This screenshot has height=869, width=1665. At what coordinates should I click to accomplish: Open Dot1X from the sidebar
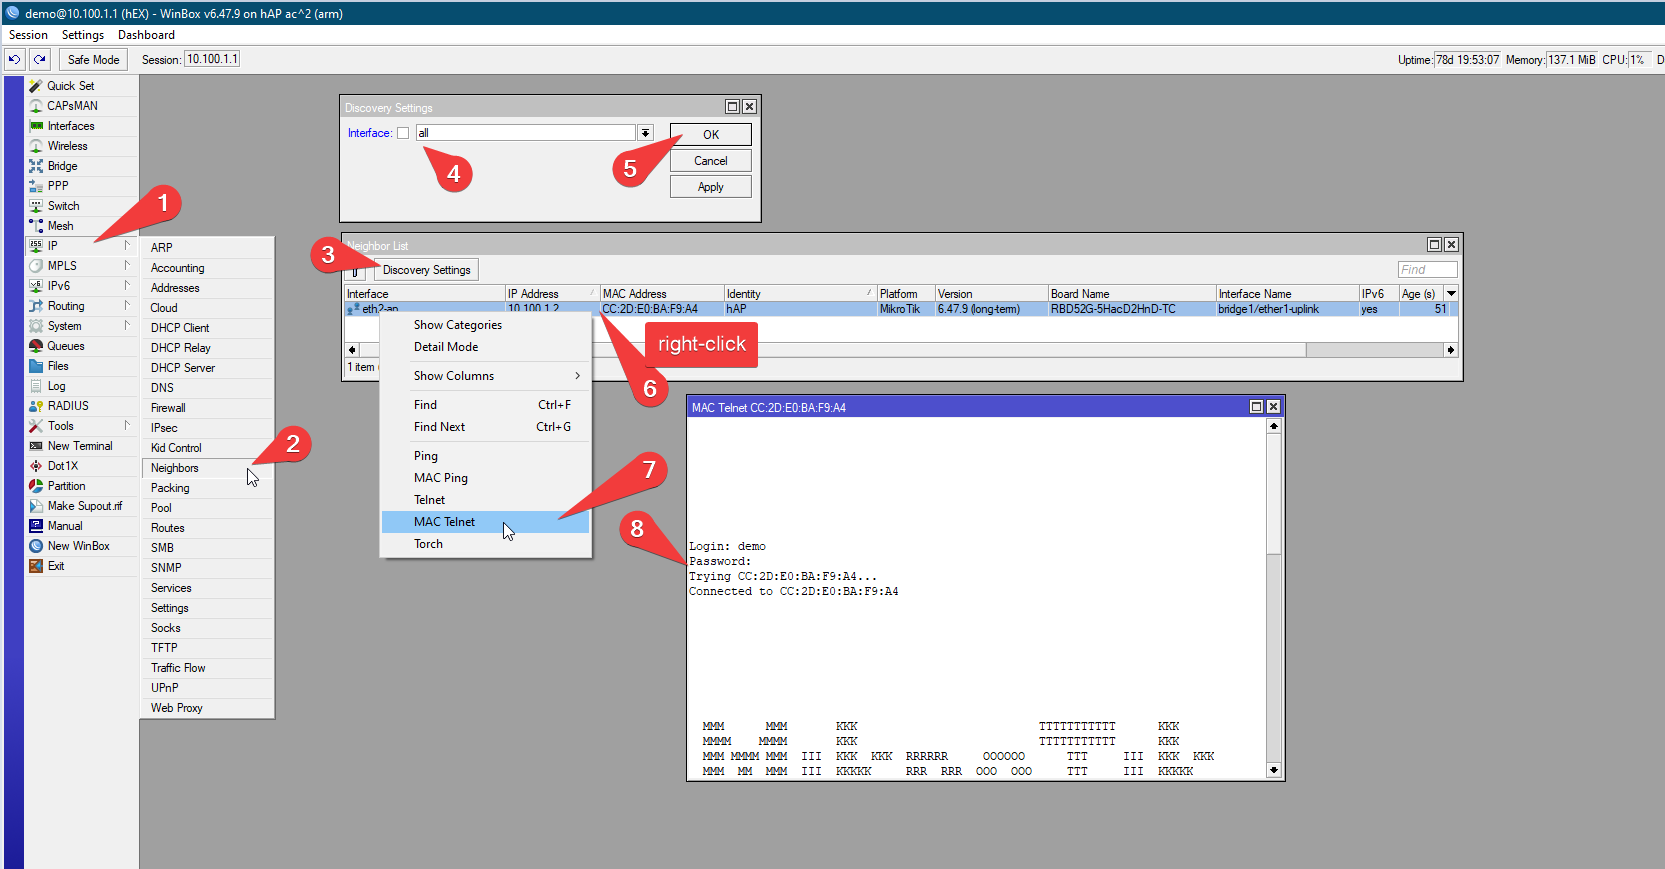point(62,466)
